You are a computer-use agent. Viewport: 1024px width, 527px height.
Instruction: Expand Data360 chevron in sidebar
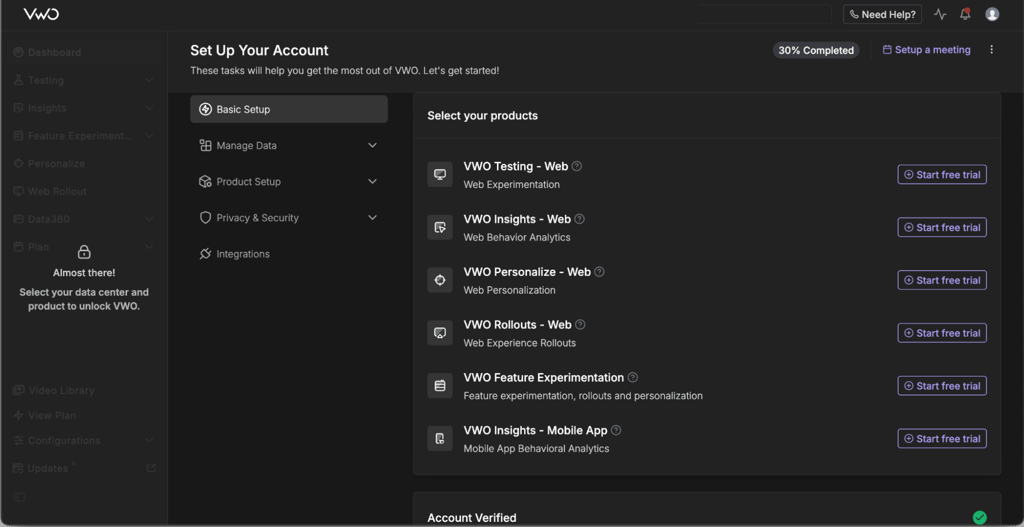149,219
